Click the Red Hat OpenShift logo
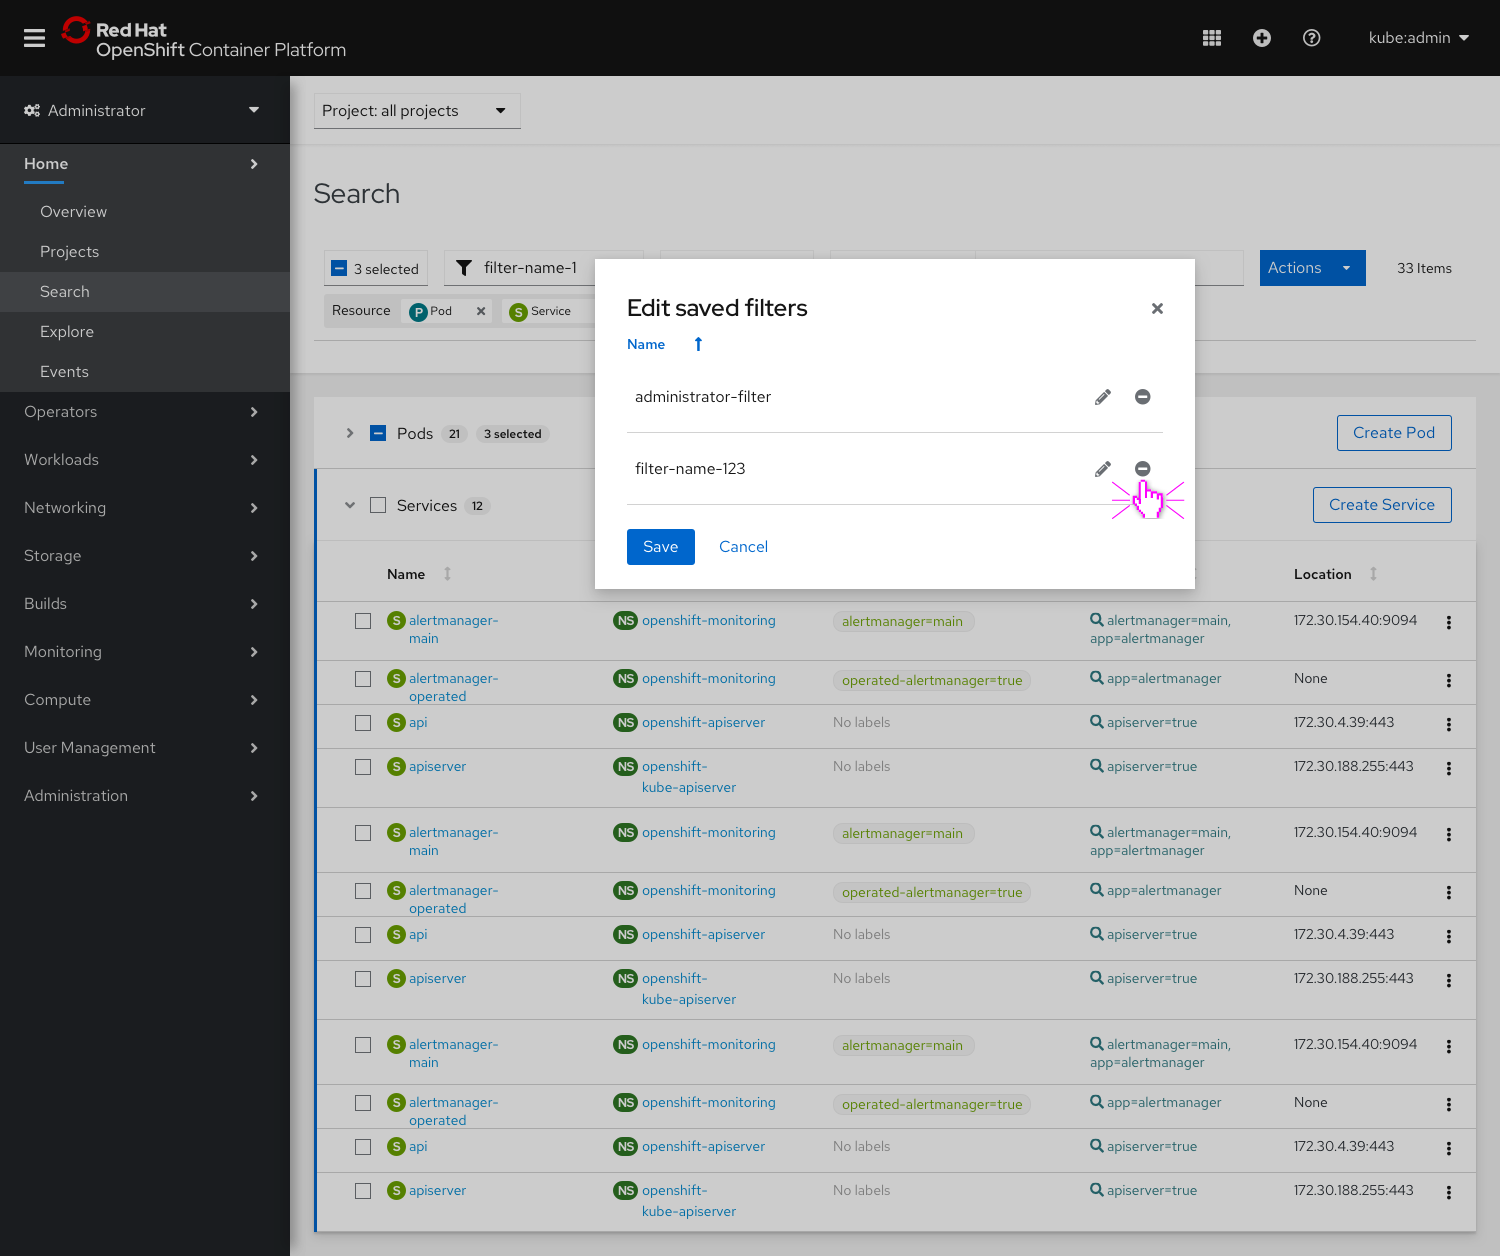 tap(203, 39)
